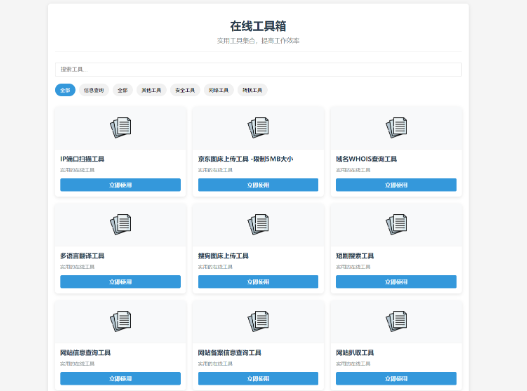Image resolution: width=527 pixels, height=391 pixels.
Task: Click the document icon on 短剧搜索工具 card
Action: click(396, 224)
